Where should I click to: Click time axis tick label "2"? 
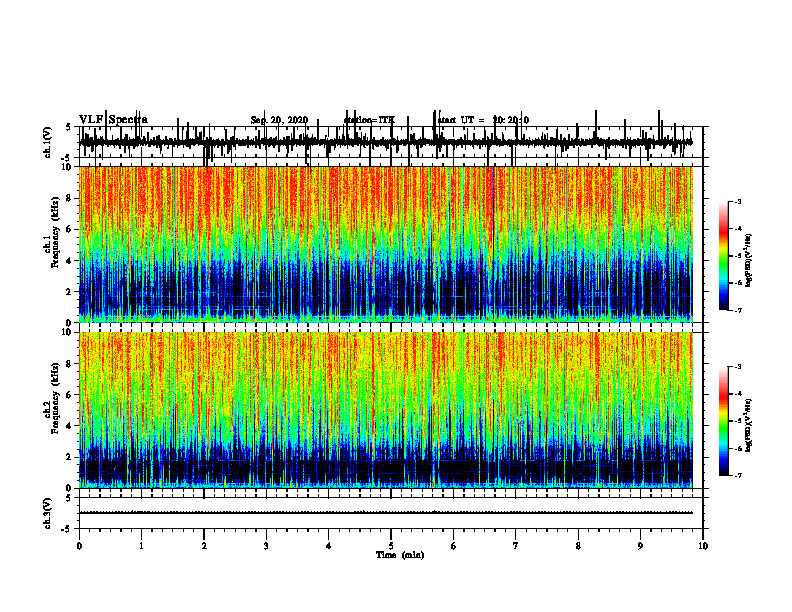(204, 546)
